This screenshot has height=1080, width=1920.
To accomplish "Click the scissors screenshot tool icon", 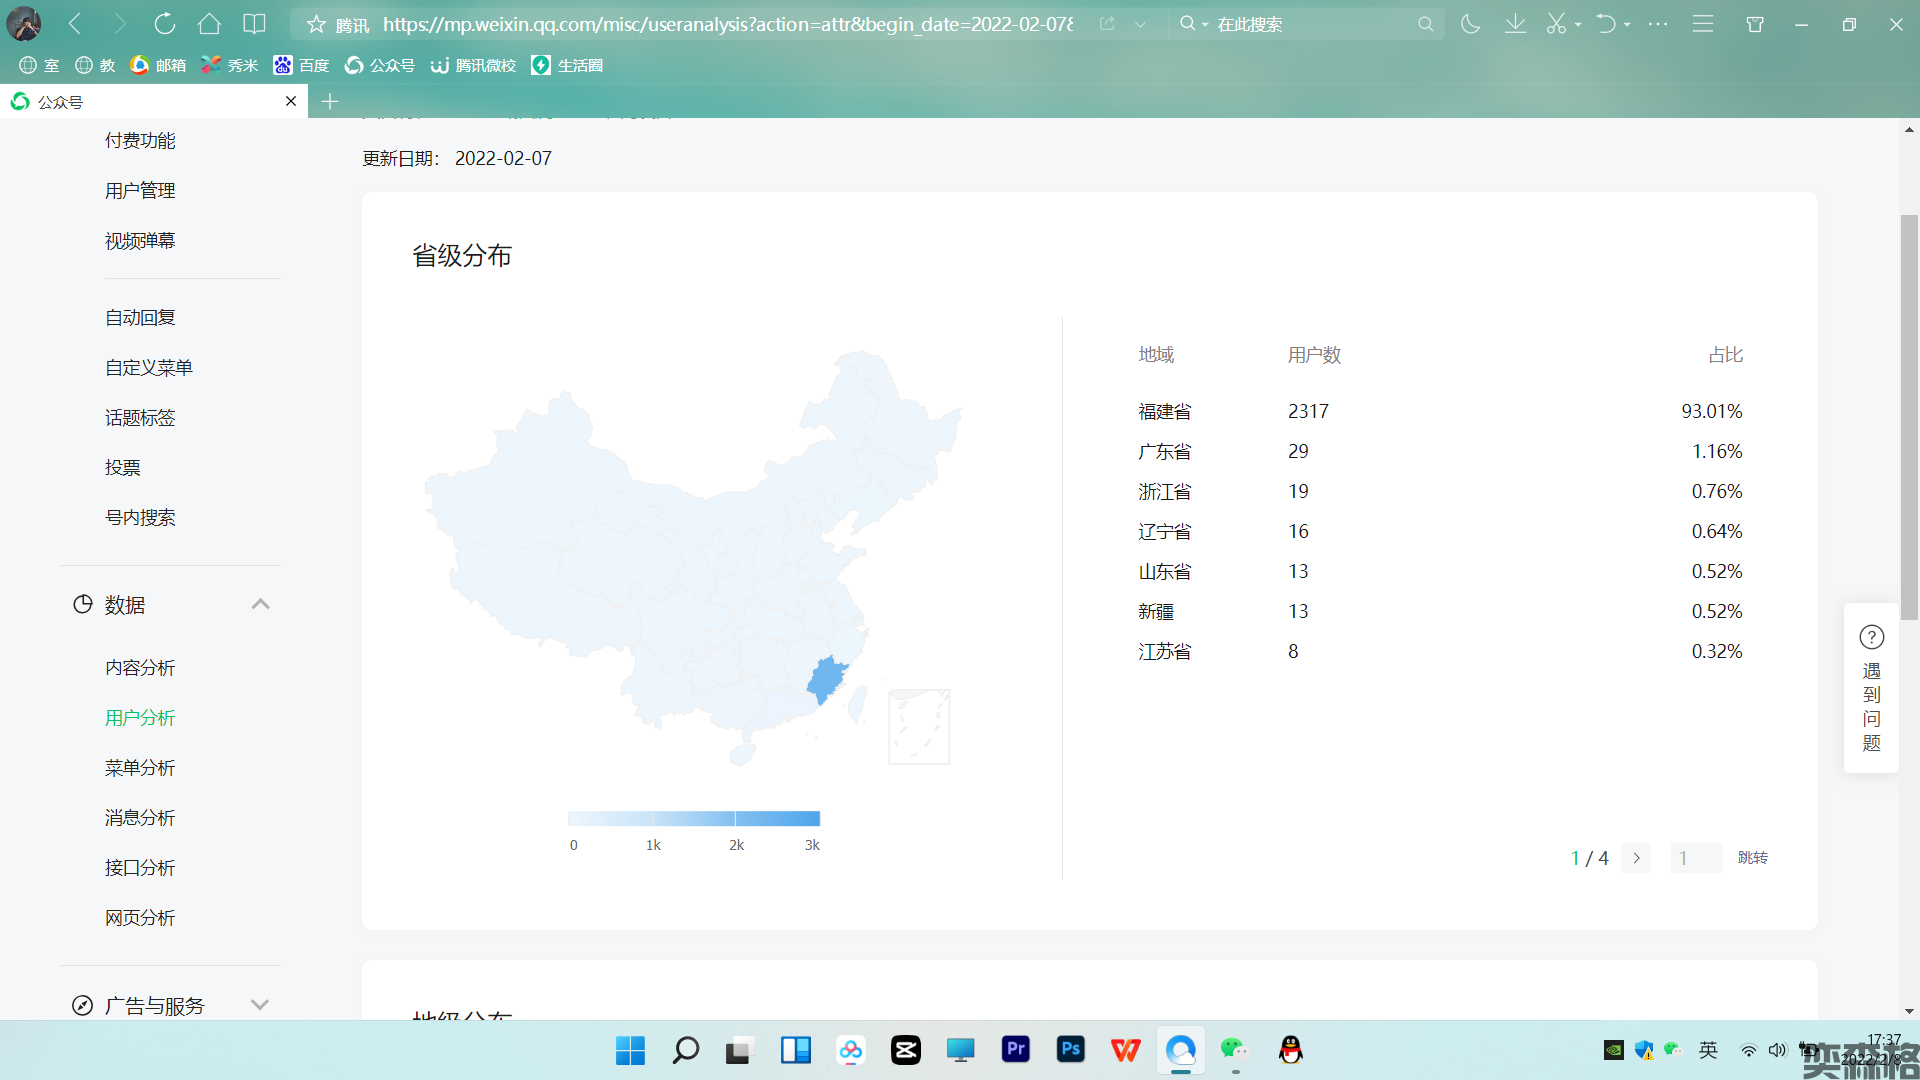I will [x=1556, y=24].
